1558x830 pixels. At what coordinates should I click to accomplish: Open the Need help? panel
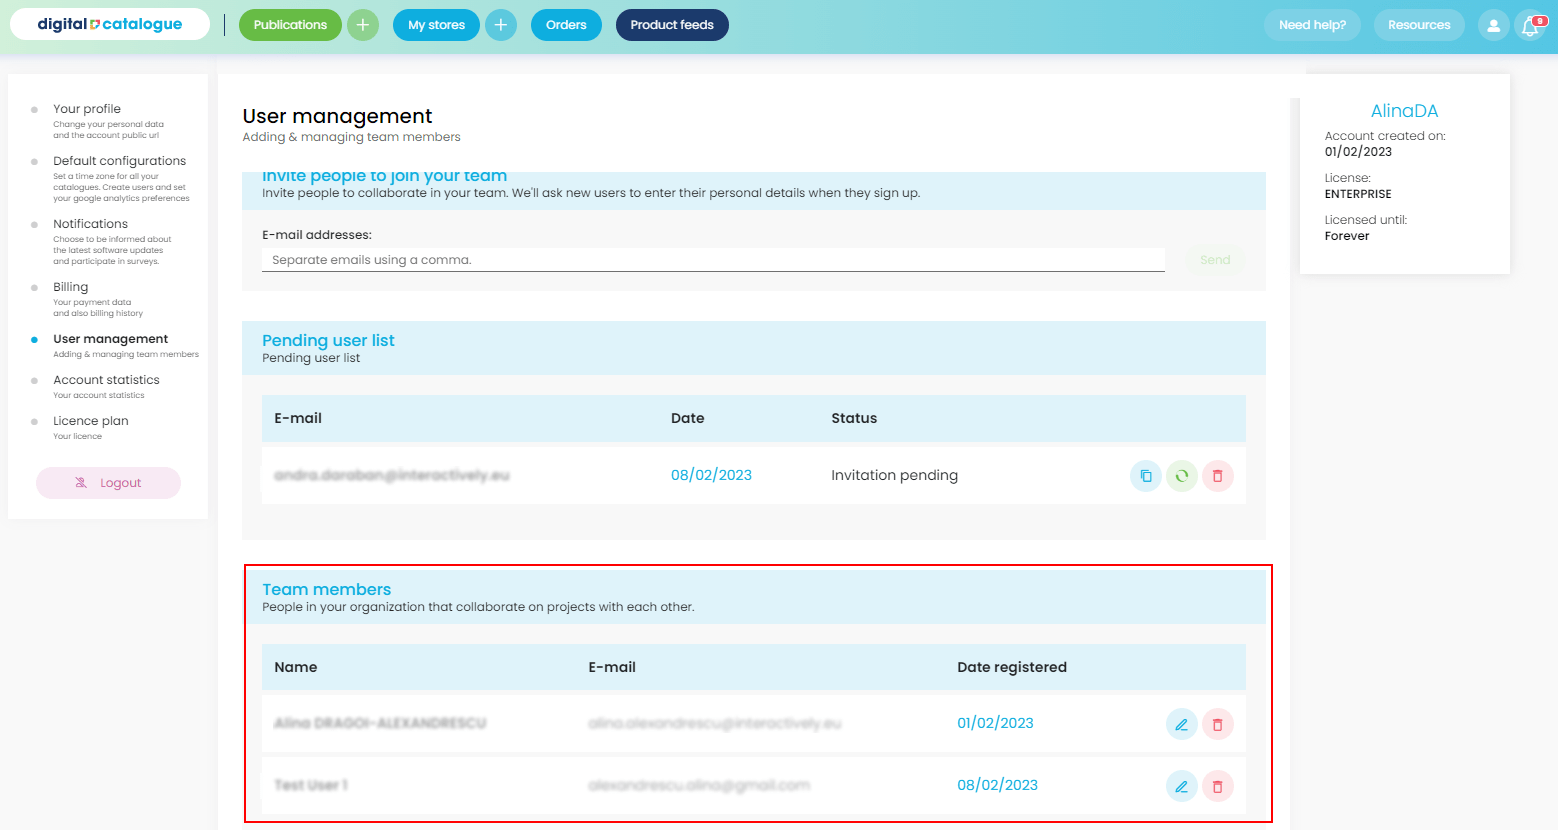click(1312, 25)
